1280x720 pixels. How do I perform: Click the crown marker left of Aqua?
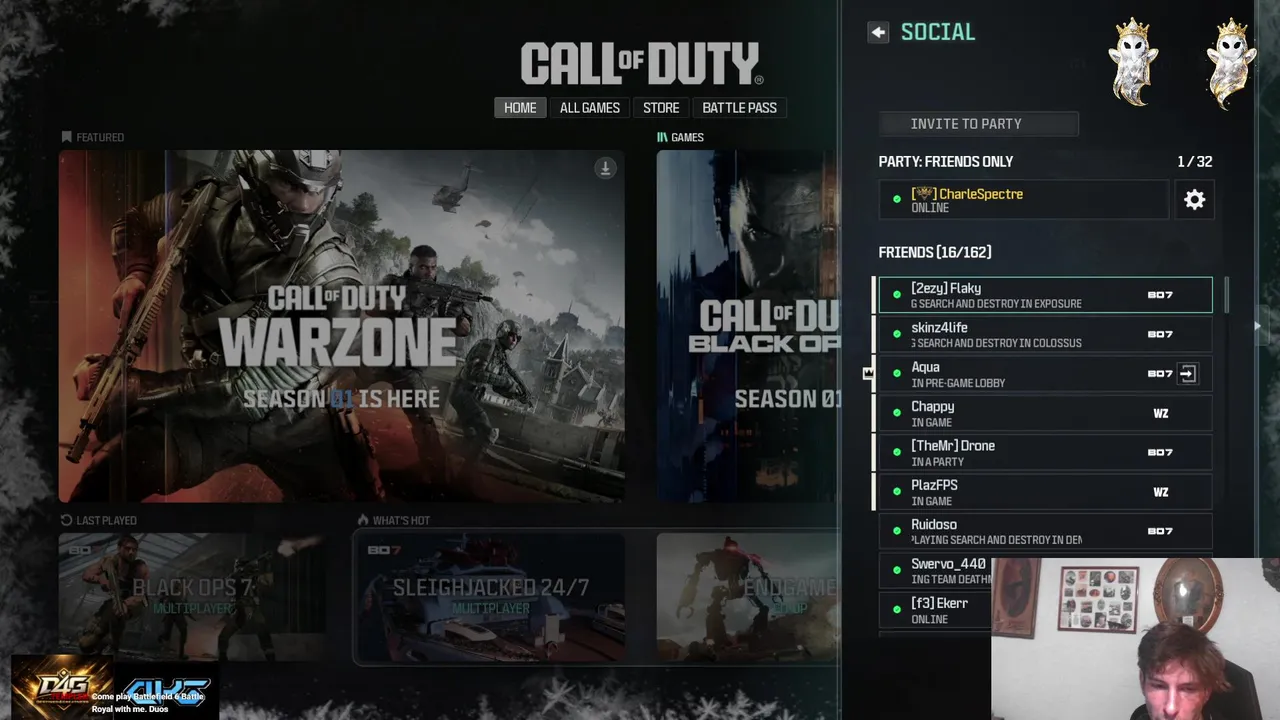[x=868, y=373]
